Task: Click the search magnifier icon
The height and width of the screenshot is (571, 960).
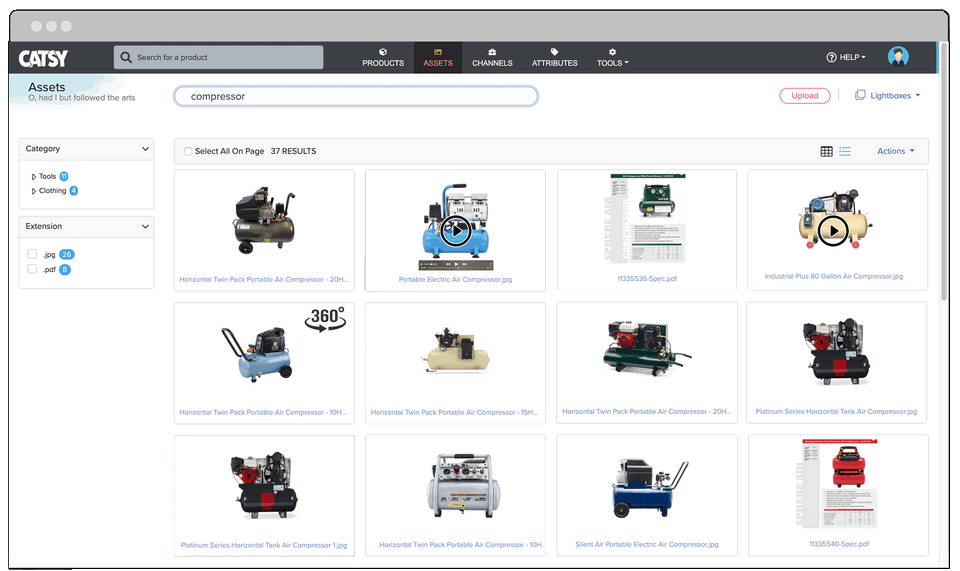Action: tap(126, 58)
